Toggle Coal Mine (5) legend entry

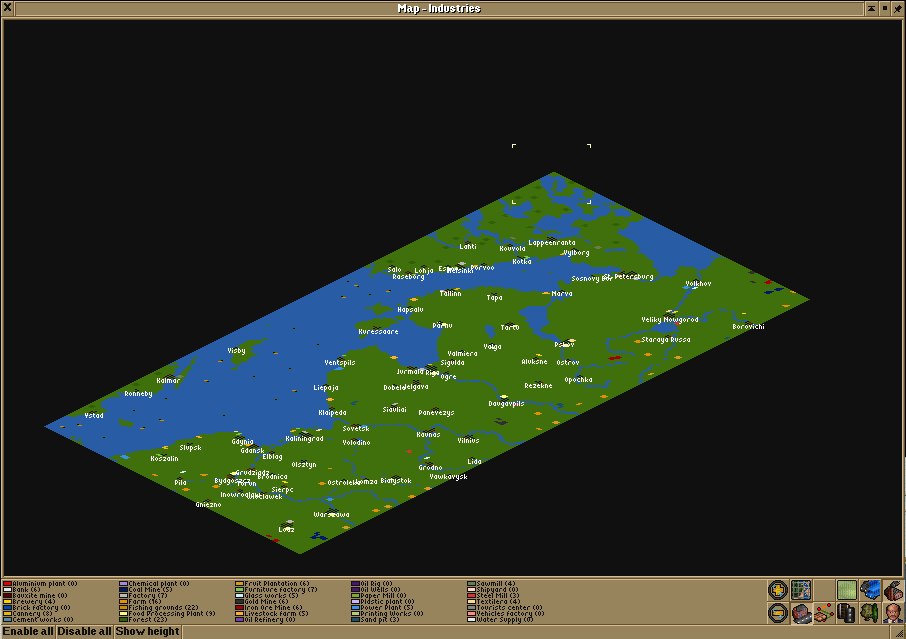[x=146, y=589]
